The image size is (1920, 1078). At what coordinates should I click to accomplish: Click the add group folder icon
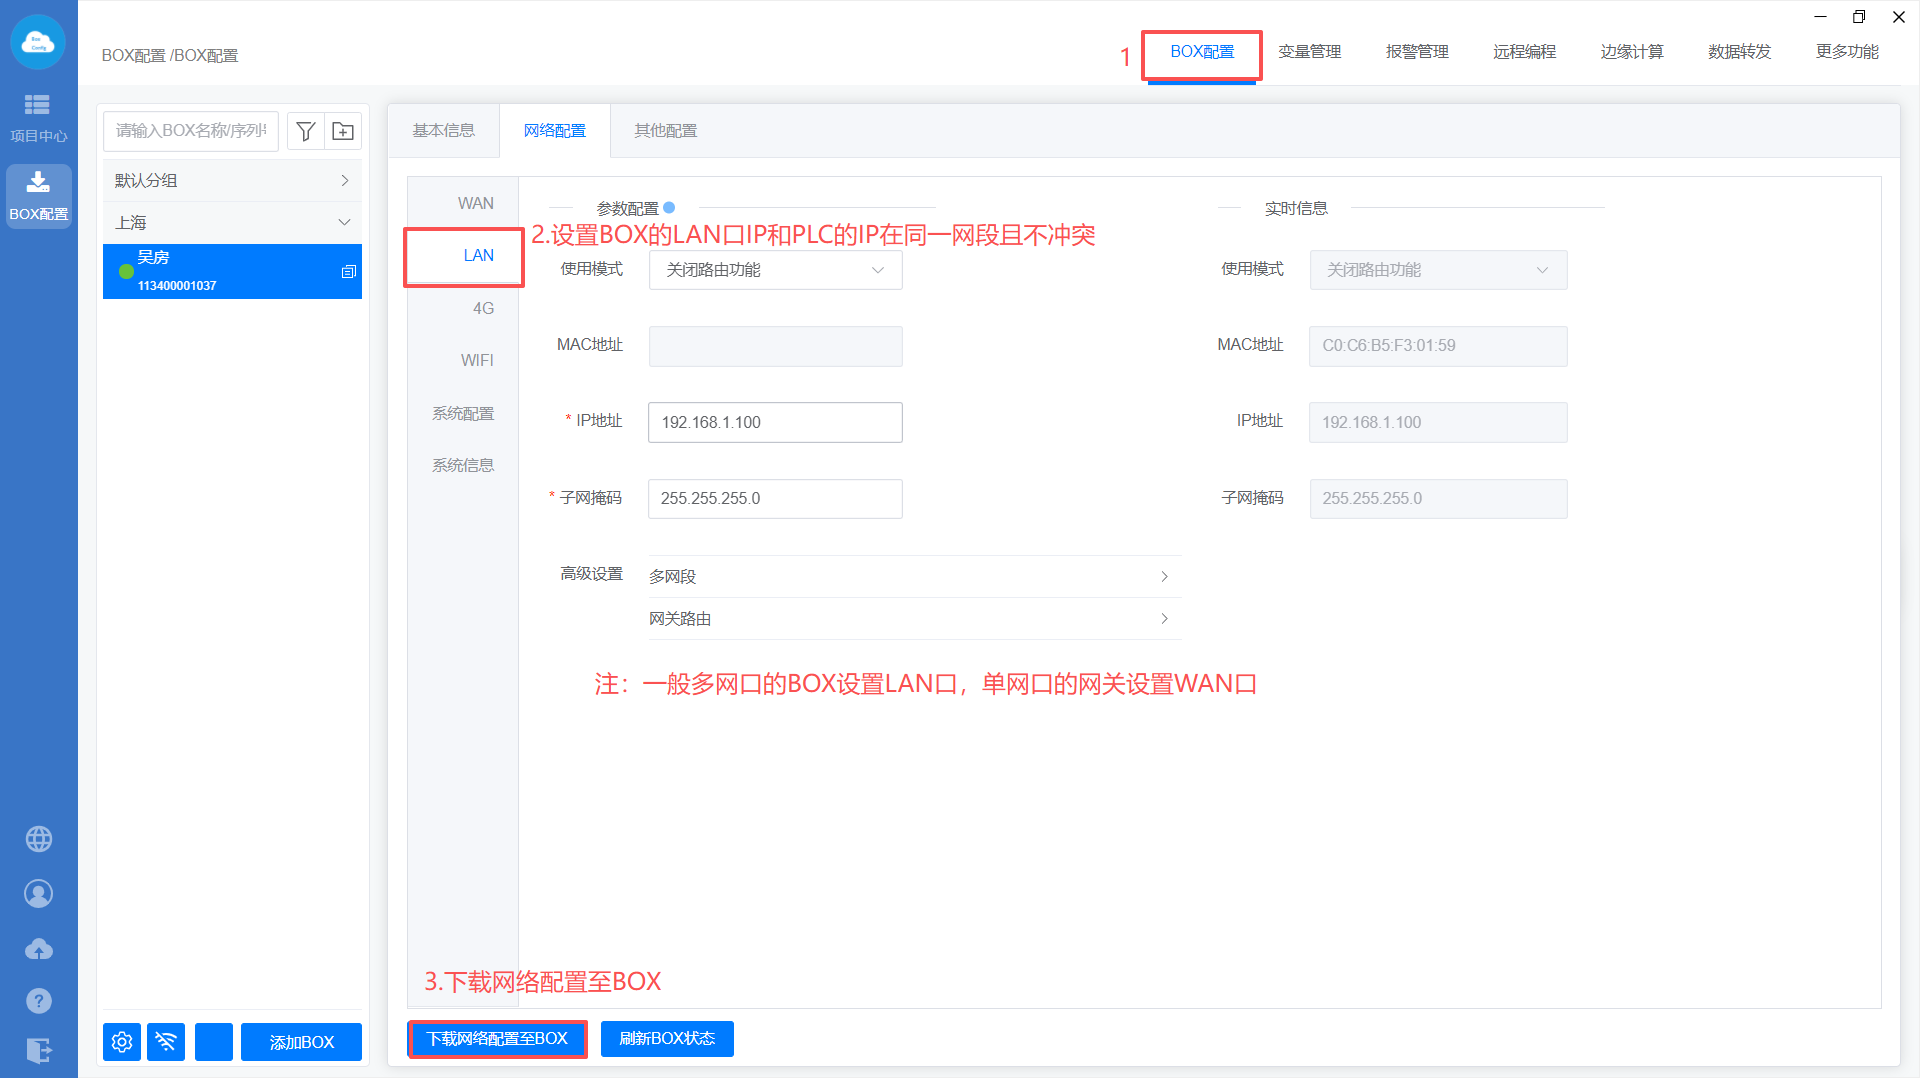pyautogui.click(x=343, y=131)
